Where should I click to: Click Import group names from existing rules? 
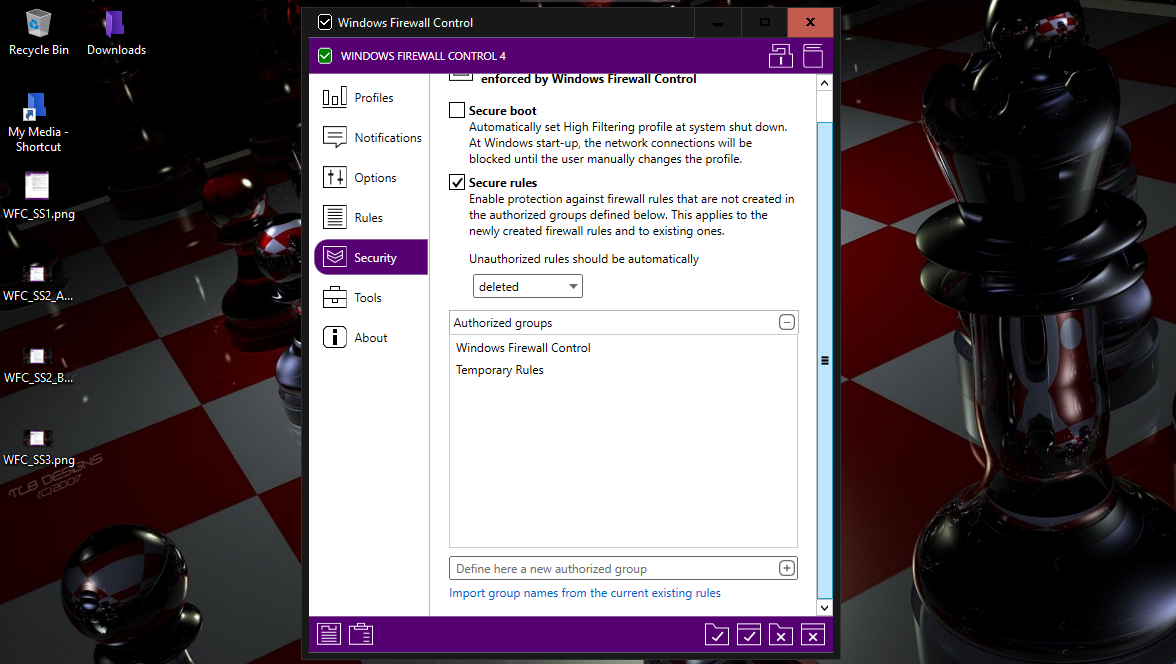click(x=585, y=593)
